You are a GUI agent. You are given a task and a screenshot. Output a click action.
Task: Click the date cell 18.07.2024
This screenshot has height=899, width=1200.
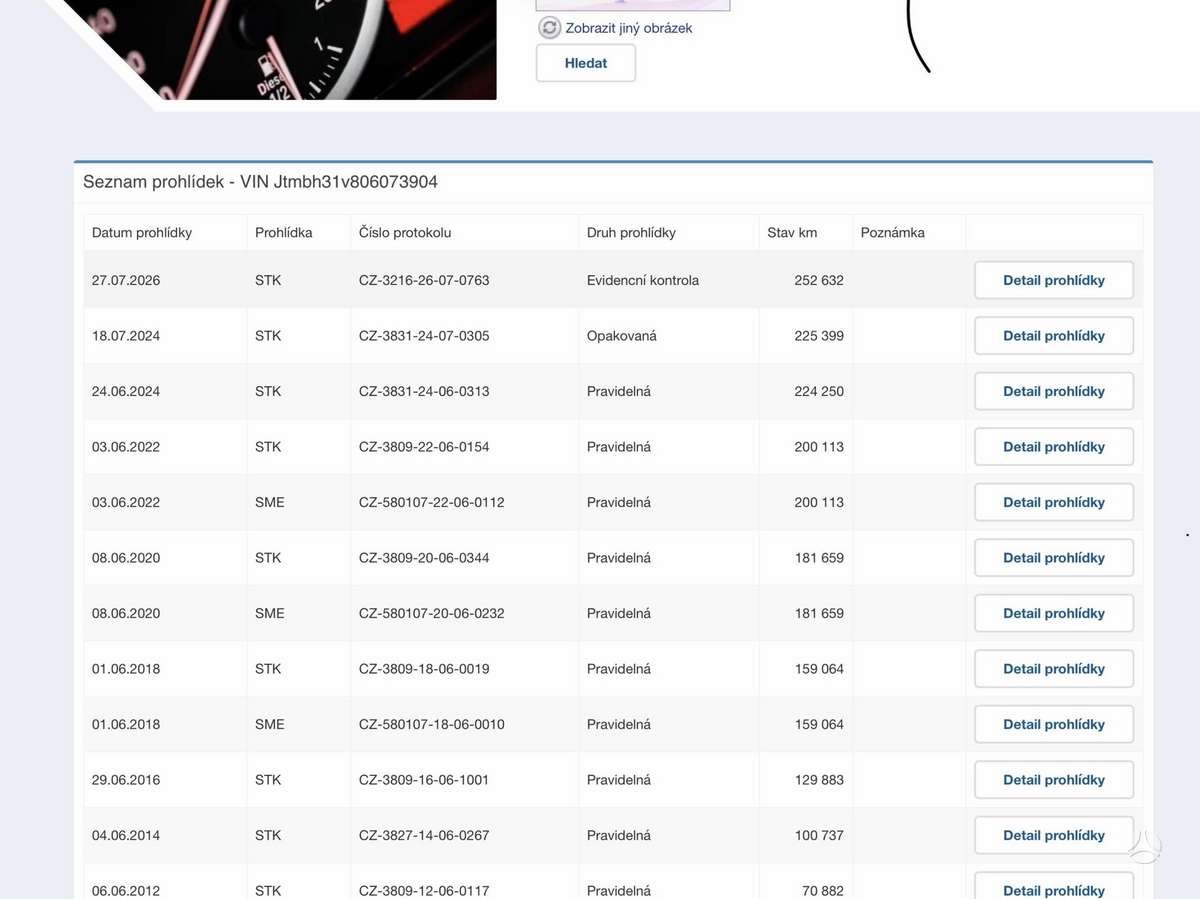126,336
